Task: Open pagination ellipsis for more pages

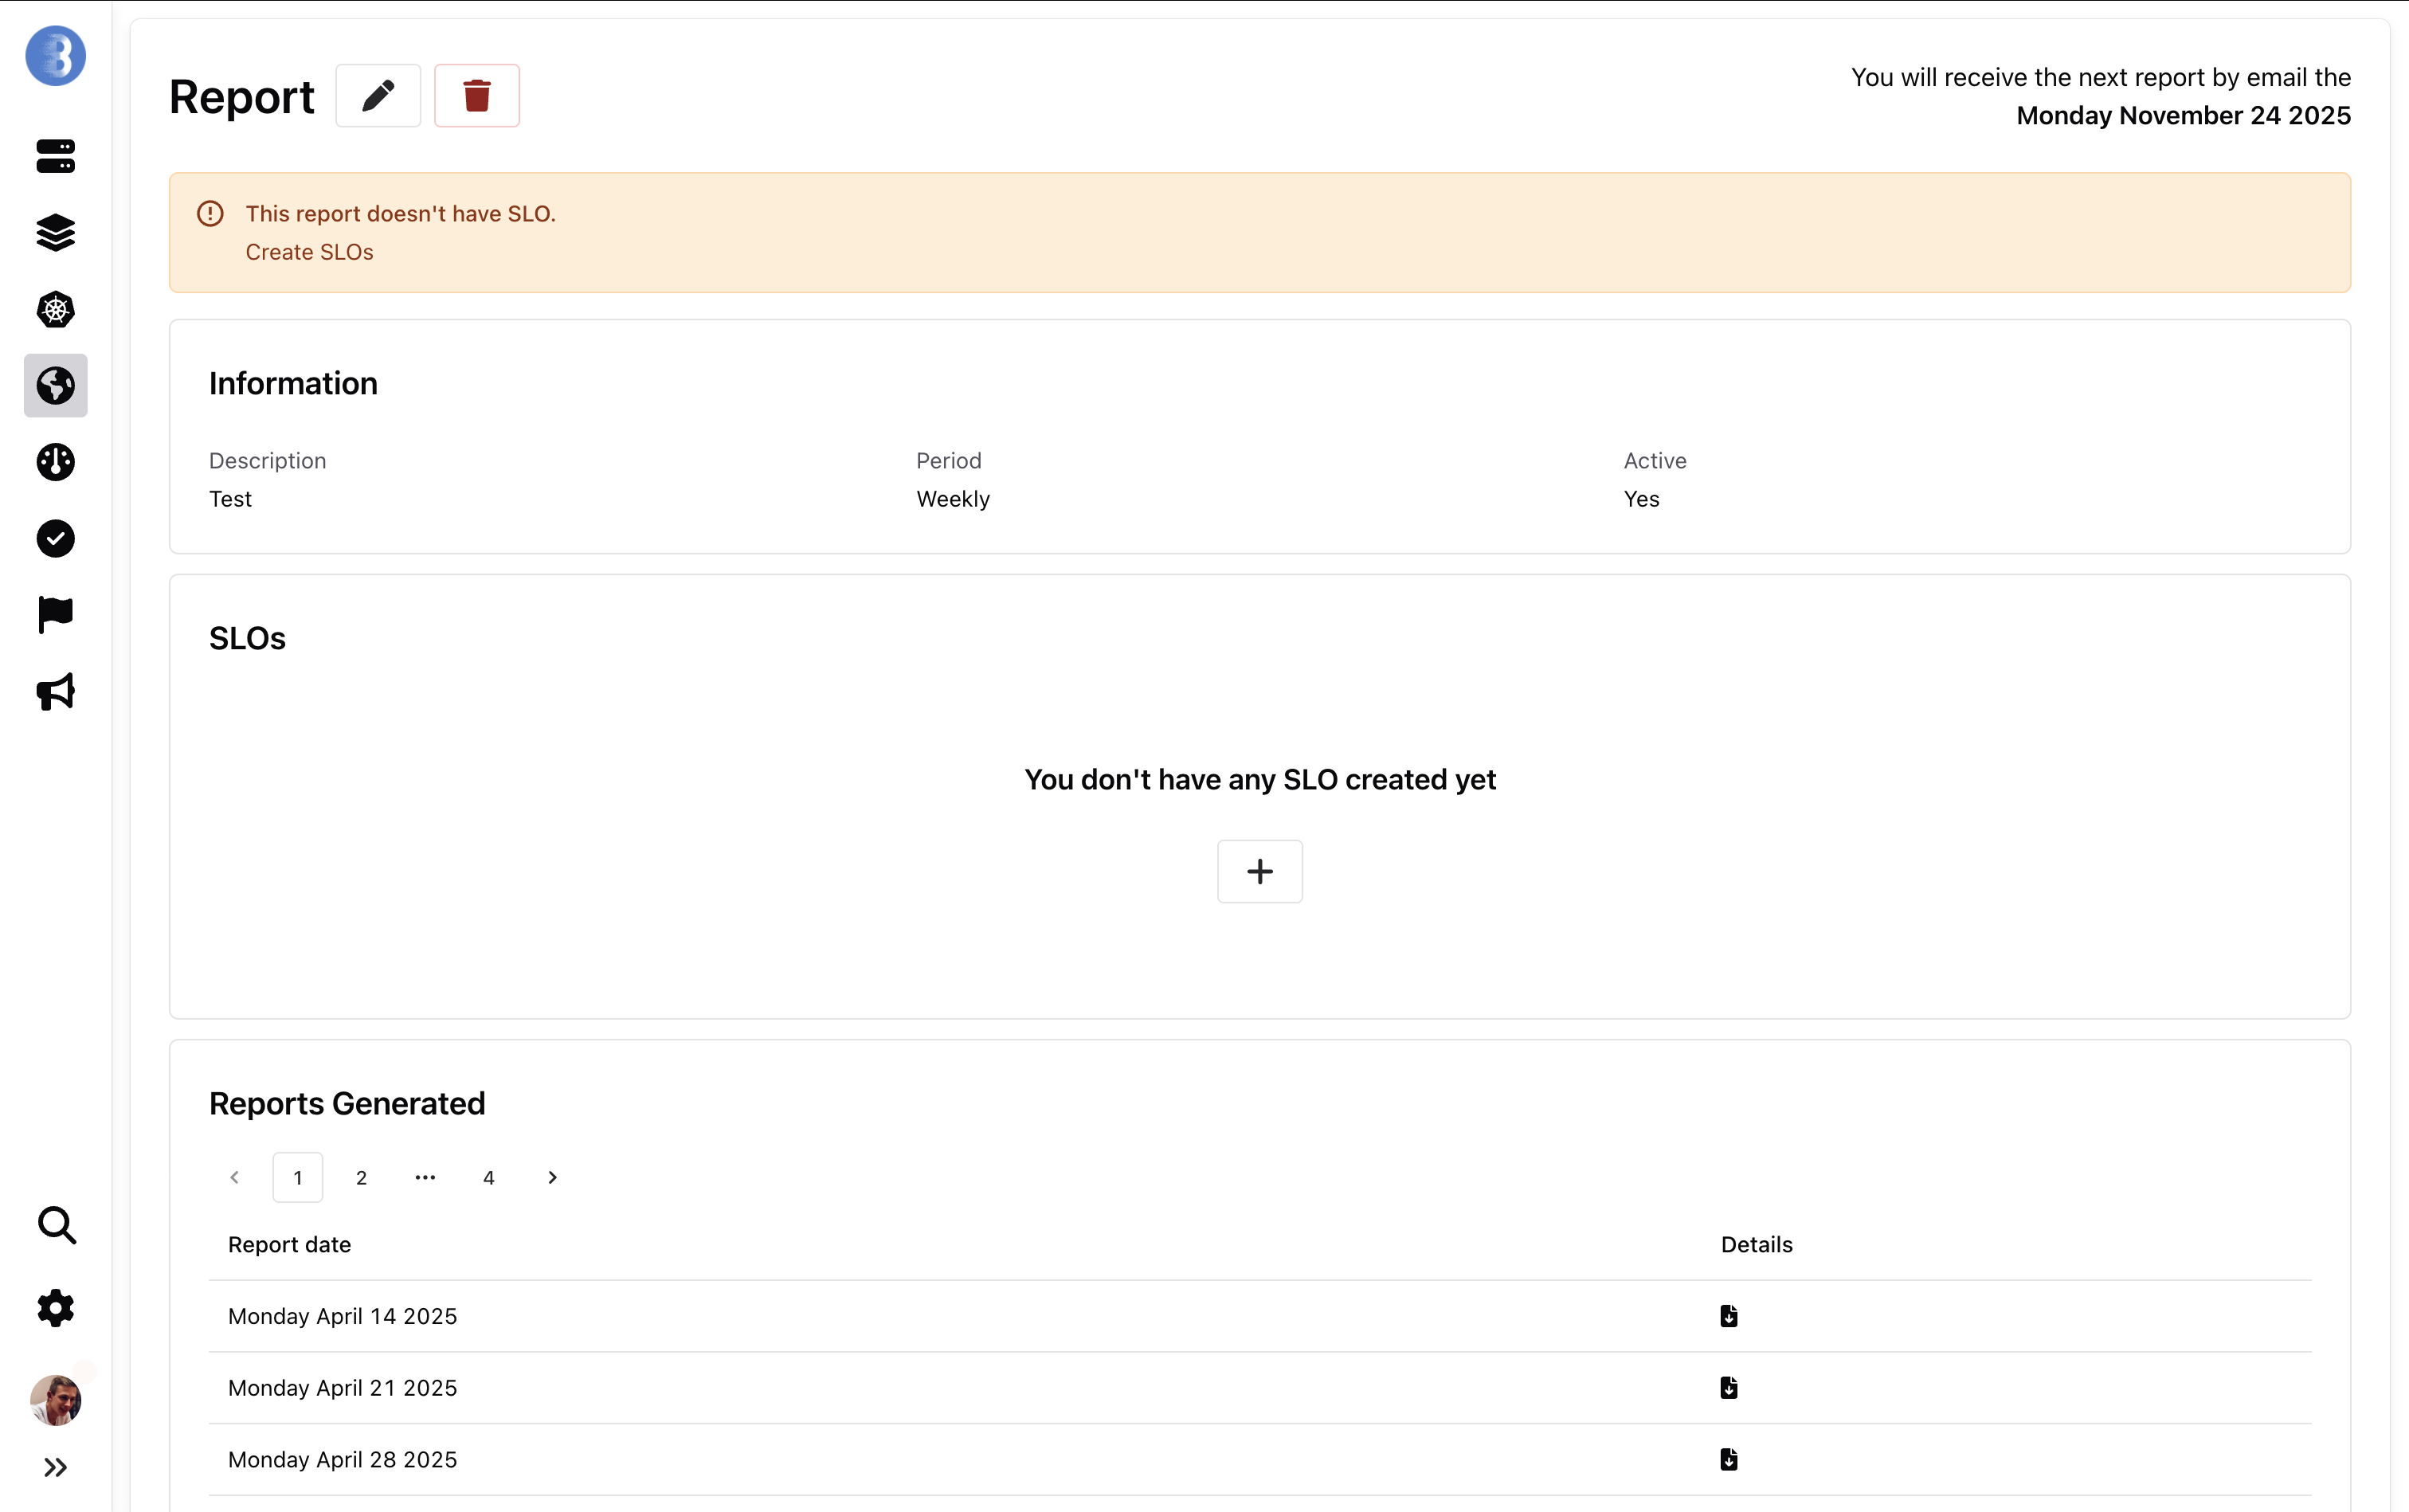Action: click(425, 1177)
